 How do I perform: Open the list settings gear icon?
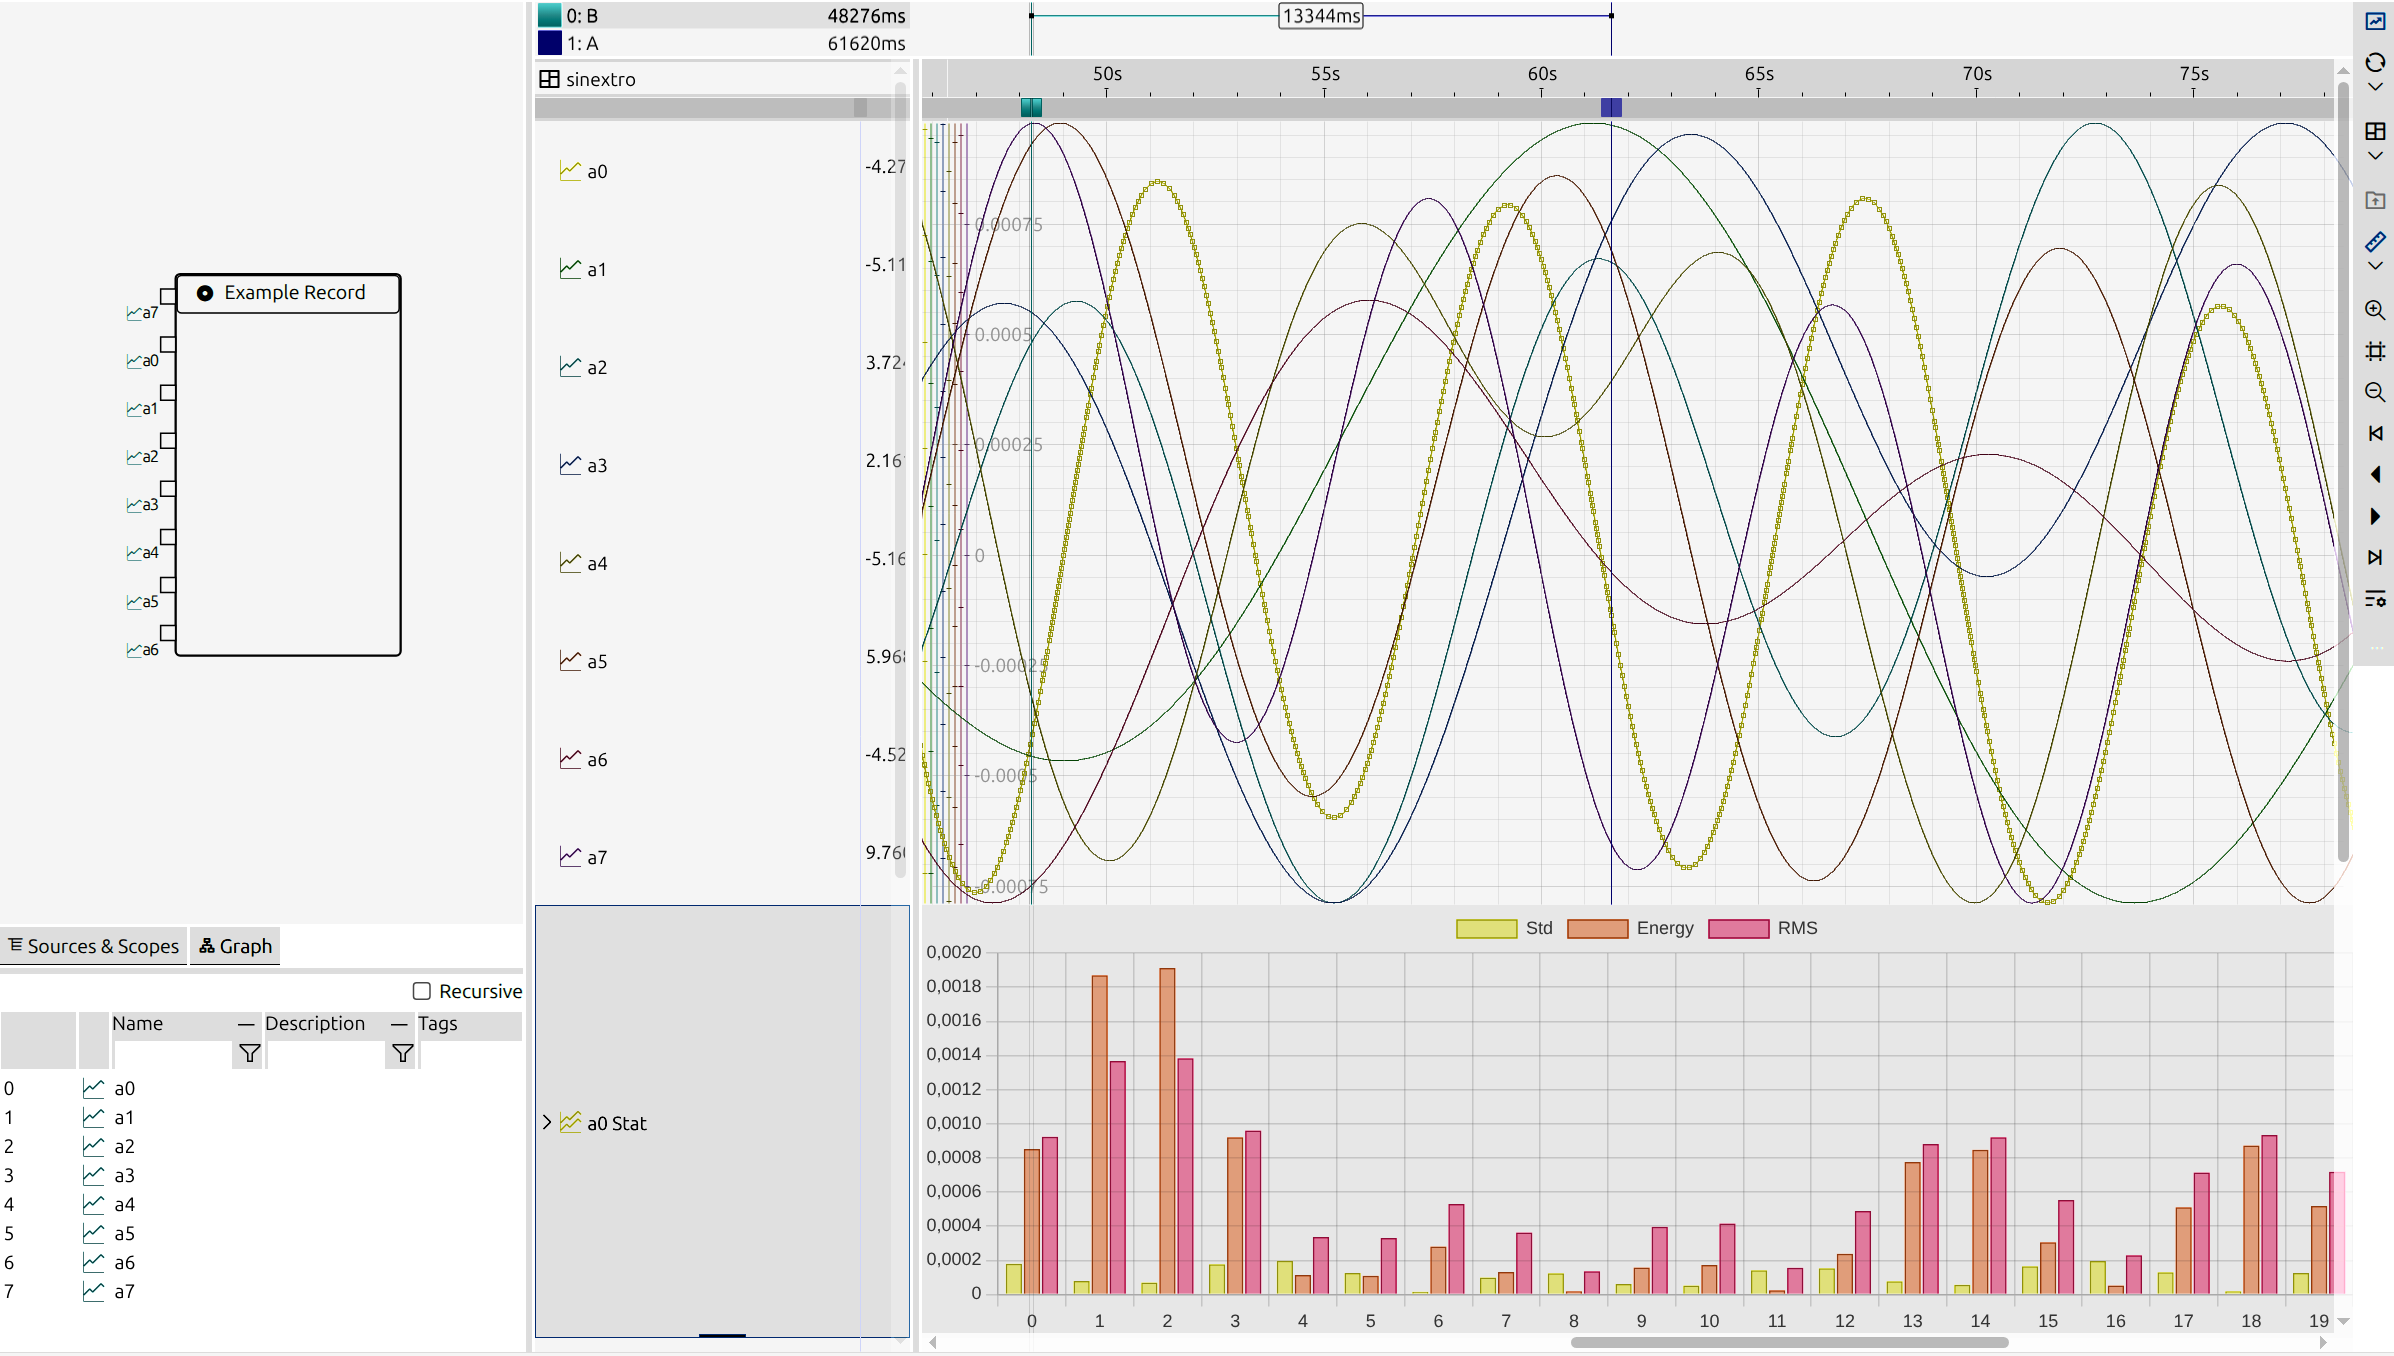click(x=2375, y=599)
